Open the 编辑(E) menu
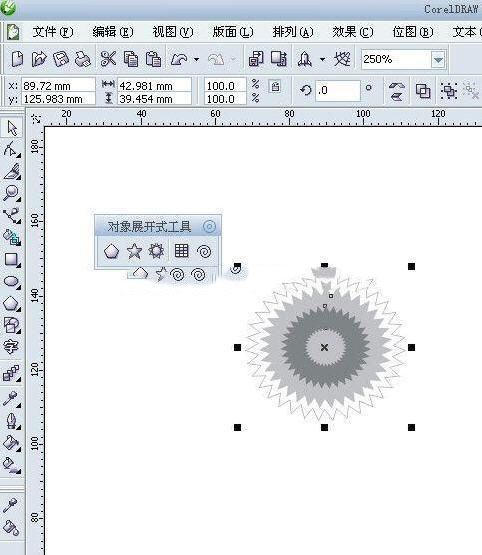This screenshot has width=482, height=555. tap(113, 32)
